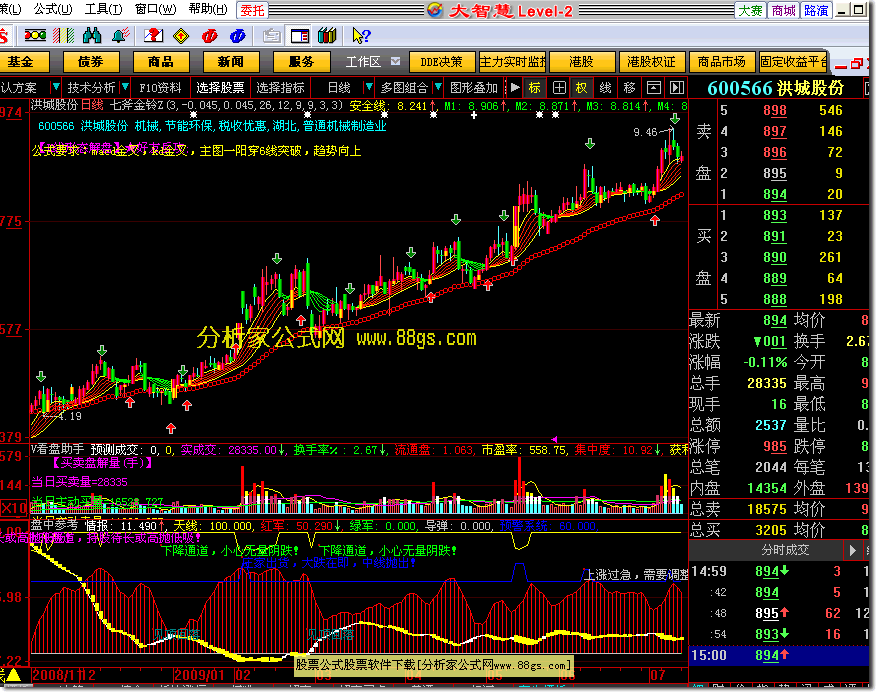The width and height of the screenshot is (879, 694).
Task: Click the 债券 button
Action: (x=91, y=62)
